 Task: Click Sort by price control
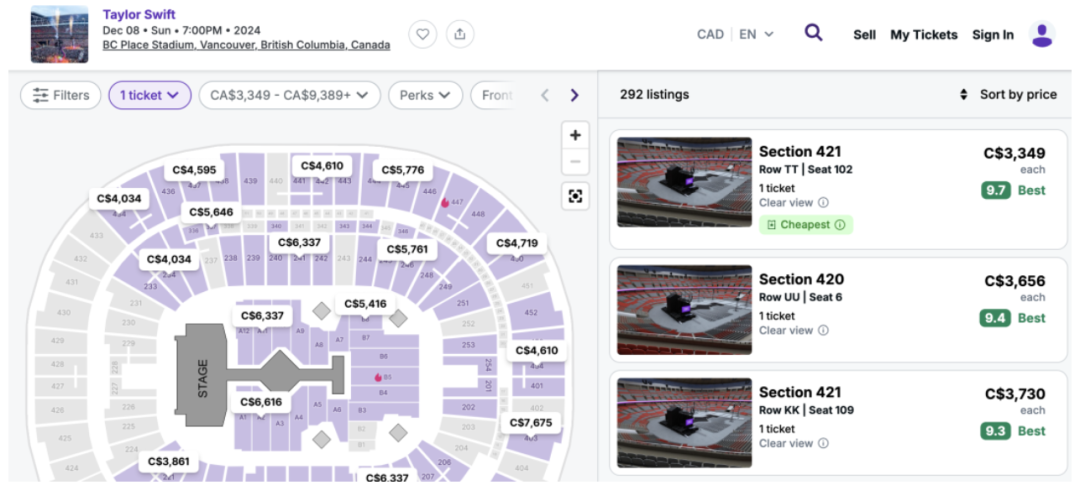(x=1008, y=94)
